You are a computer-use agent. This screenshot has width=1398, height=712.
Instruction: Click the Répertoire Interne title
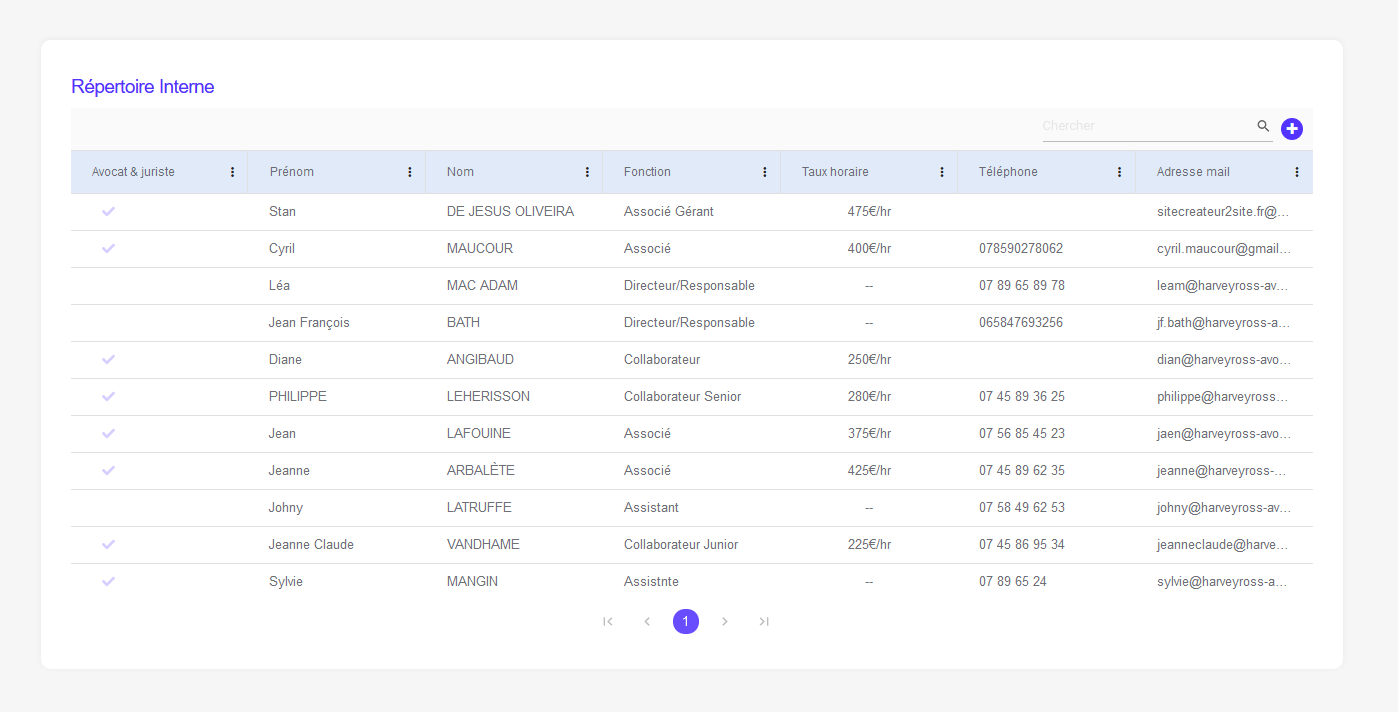click(x=142, y=87)
